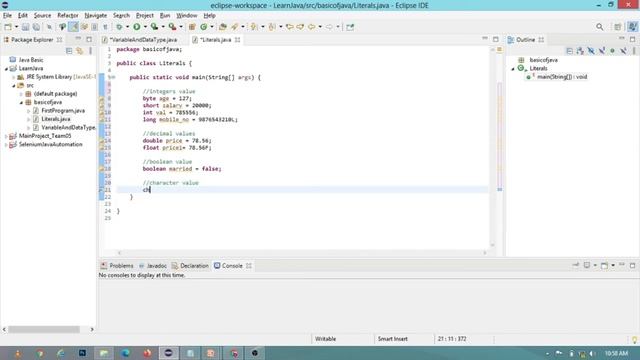
Task: Open the Navigate menu
Action: pos(96,16)
